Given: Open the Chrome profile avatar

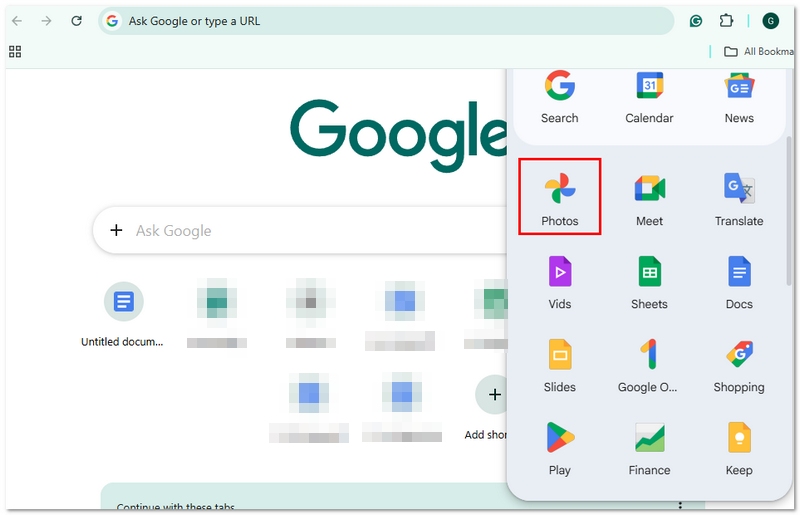Looking at the screenshot, I should click(770, 21).
